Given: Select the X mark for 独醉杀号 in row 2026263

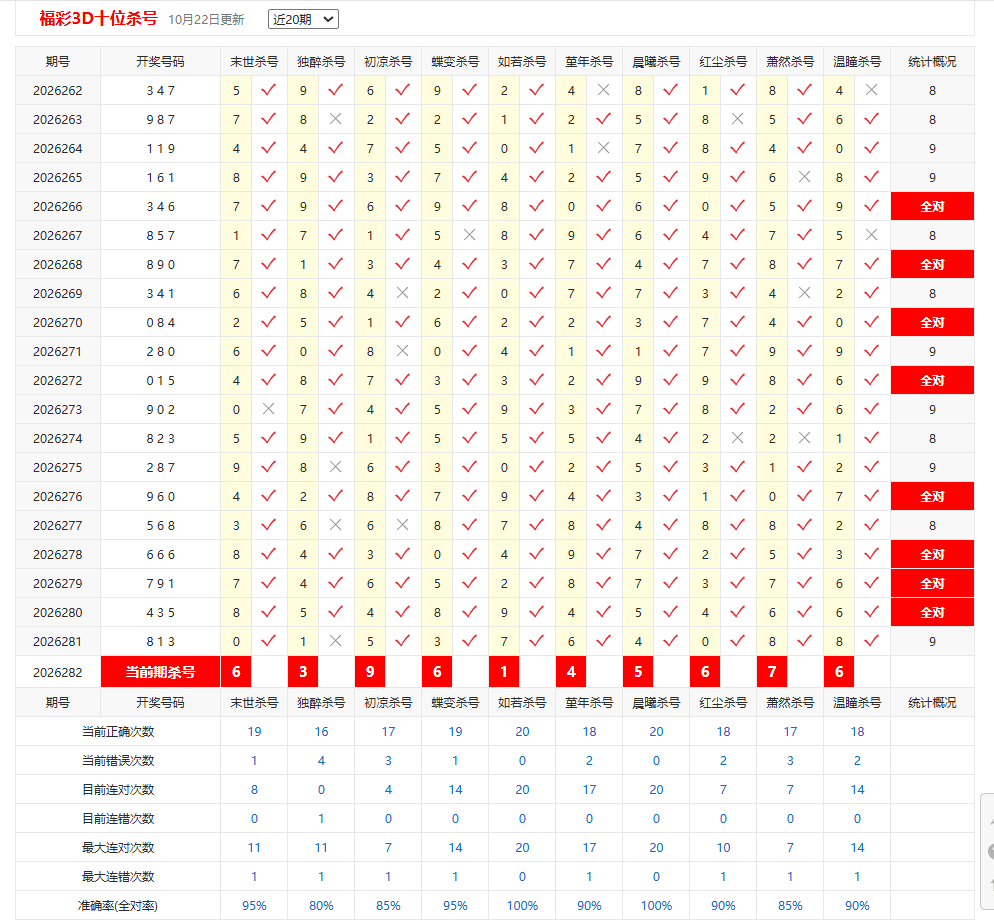Looking at the screenshot, I should [335, 119].
